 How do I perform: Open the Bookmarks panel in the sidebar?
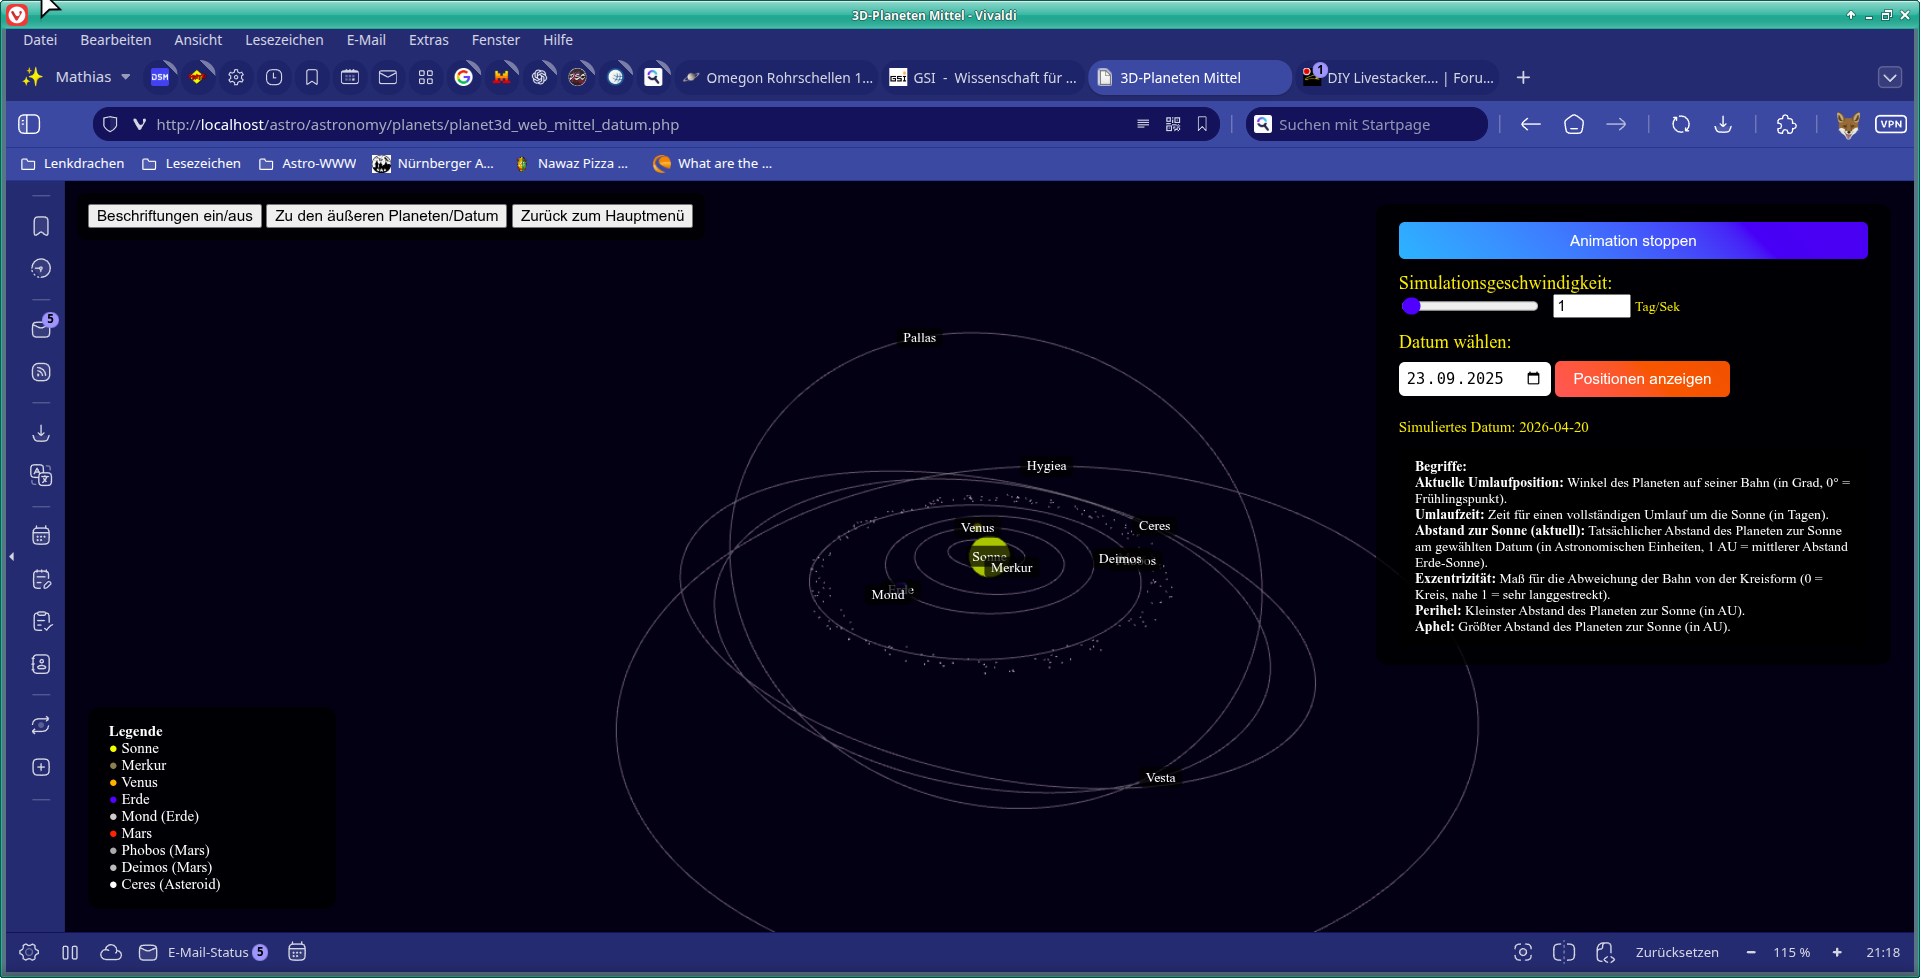coord(41,227)
